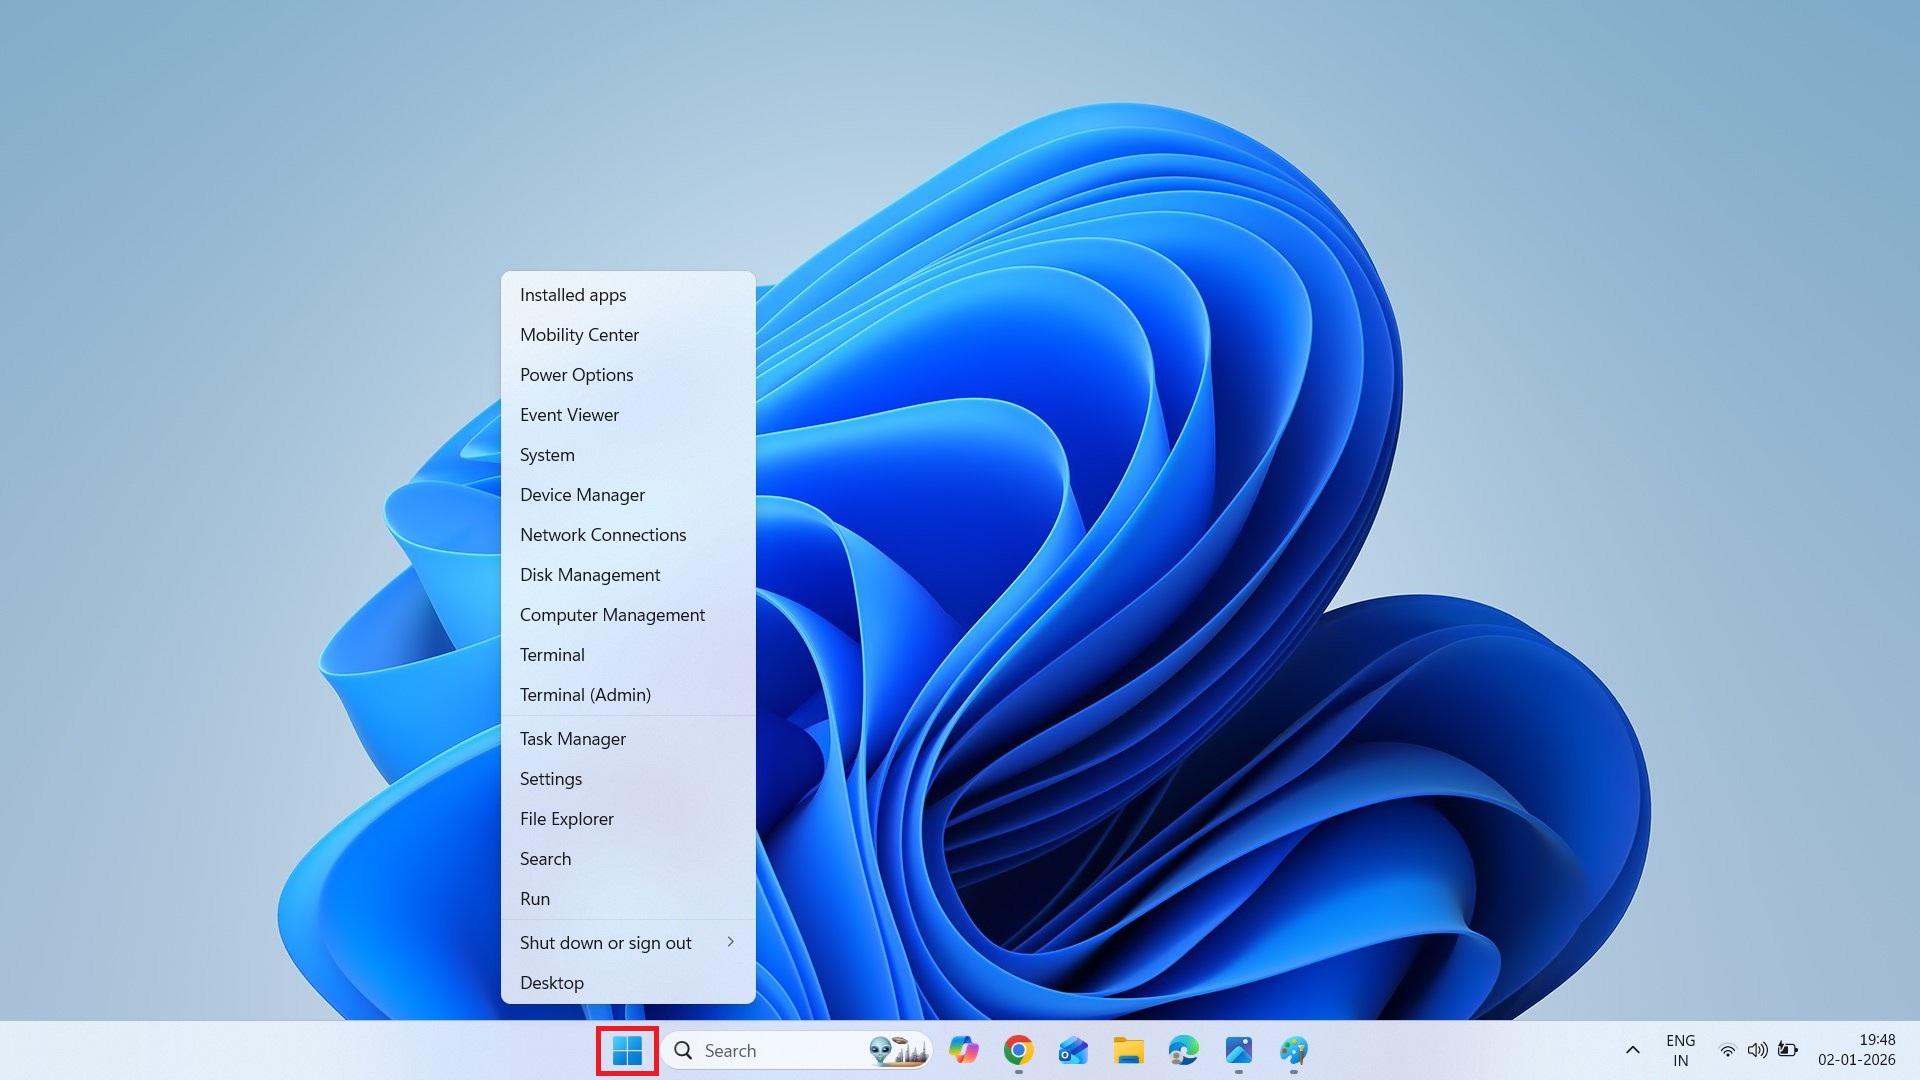Viewport: 1920px width, 1080px height.
Task: Click the Windows Start button
Action: [627, 1051]
